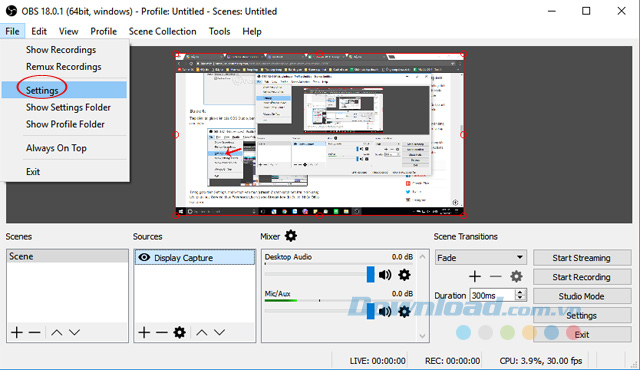Screen dimensions: 640x370
Task: Select Display Capture source row
Action: click(195, 257)
